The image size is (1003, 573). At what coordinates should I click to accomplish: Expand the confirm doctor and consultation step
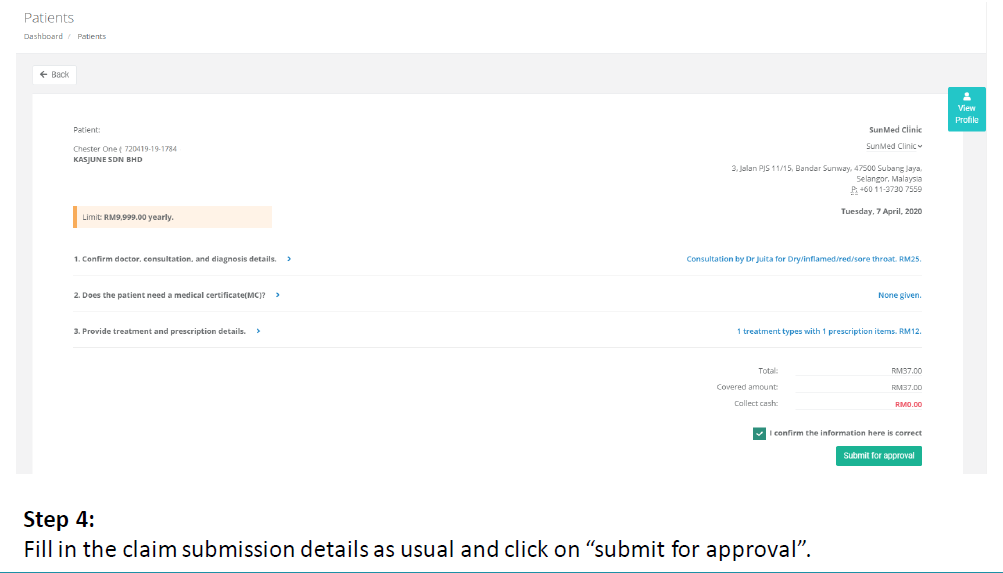(289, 259)
